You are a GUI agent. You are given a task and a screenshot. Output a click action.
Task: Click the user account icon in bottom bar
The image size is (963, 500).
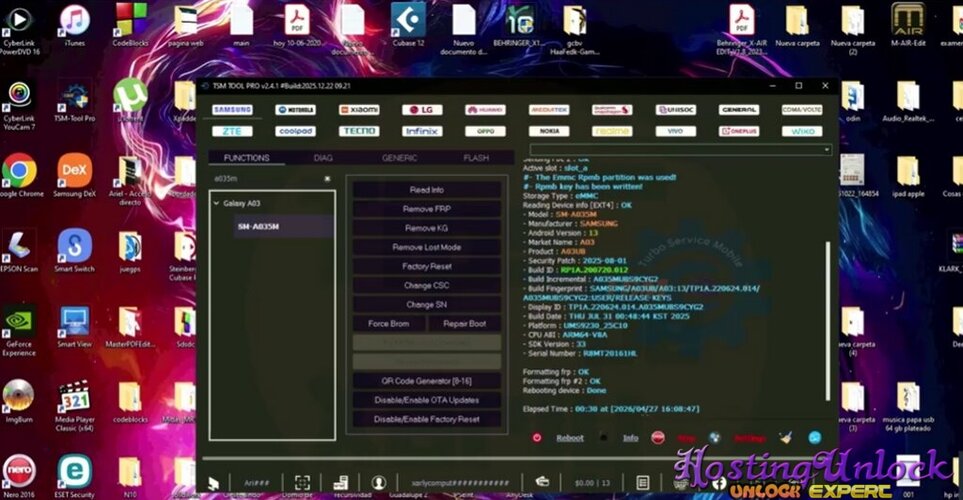(x=379, y=483)
